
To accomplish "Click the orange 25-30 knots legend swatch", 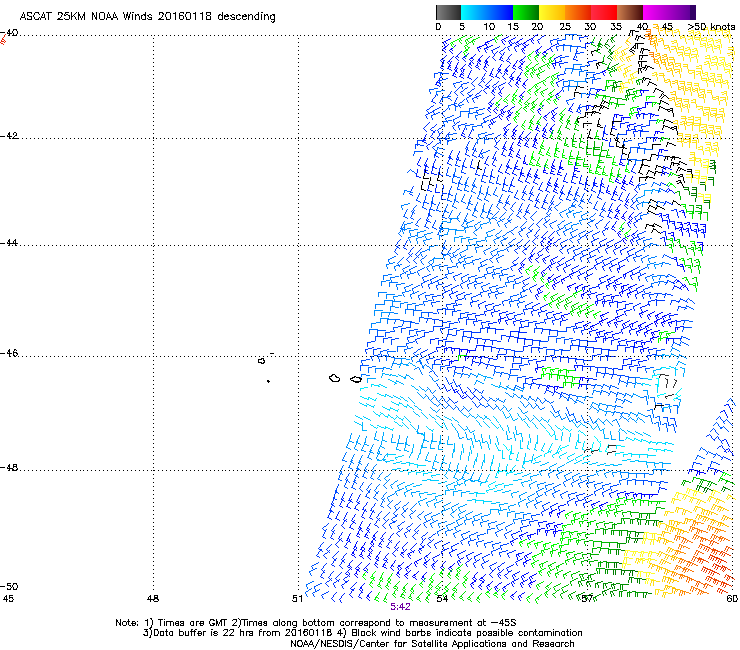I will tap(578, 12).
